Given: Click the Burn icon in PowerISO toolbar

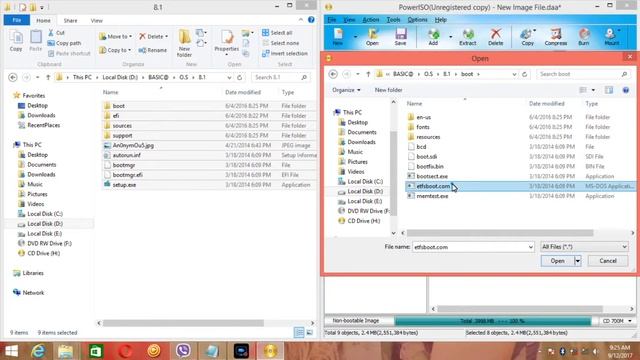Looking at the screenshot, I should coord(584,36).
